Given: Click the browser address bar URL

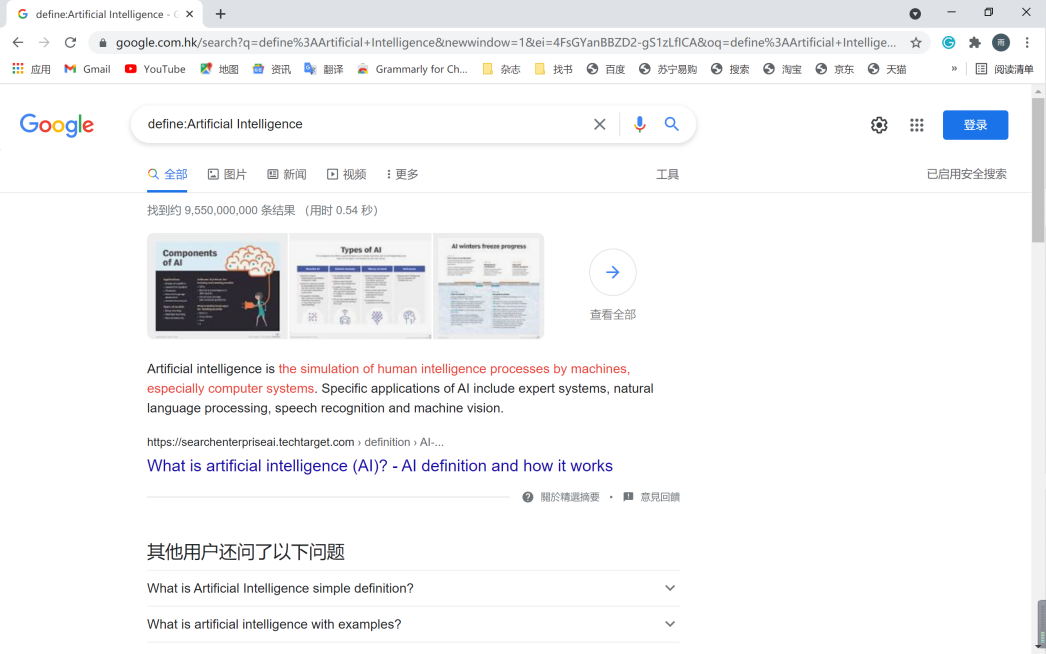Looking at the screenshot, I should click(x=505, y=42).
